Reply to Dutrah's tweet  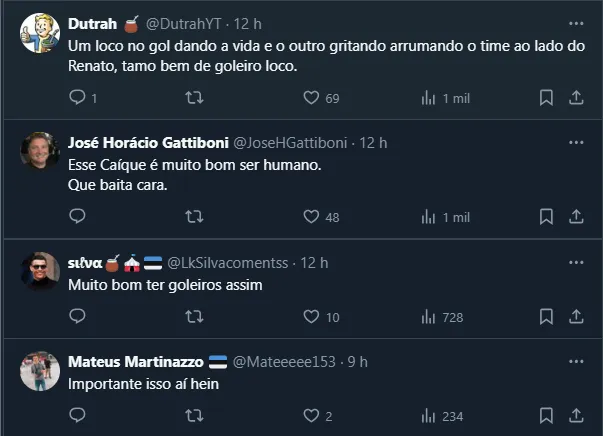(78, 98)
